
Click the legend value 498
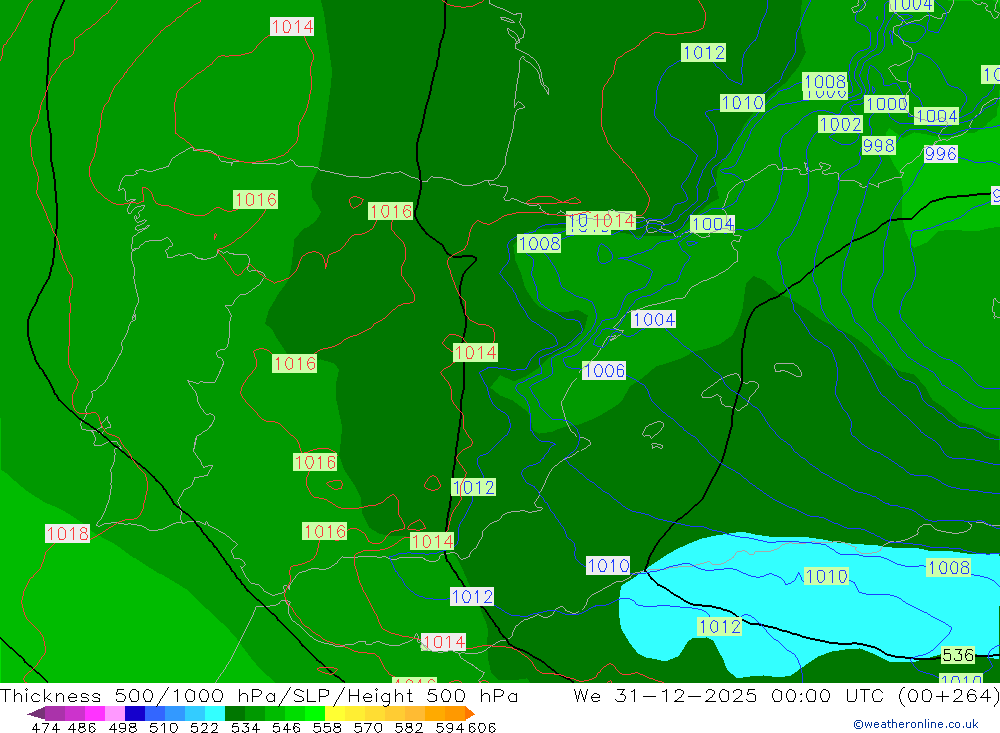[122, 727]
